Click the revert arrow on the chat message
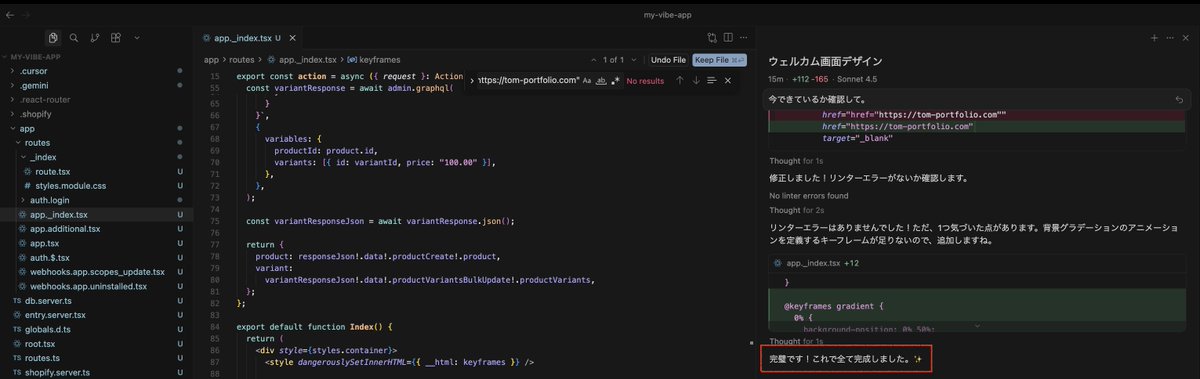Screen dimensions: 1200x379 [1179, 100]
